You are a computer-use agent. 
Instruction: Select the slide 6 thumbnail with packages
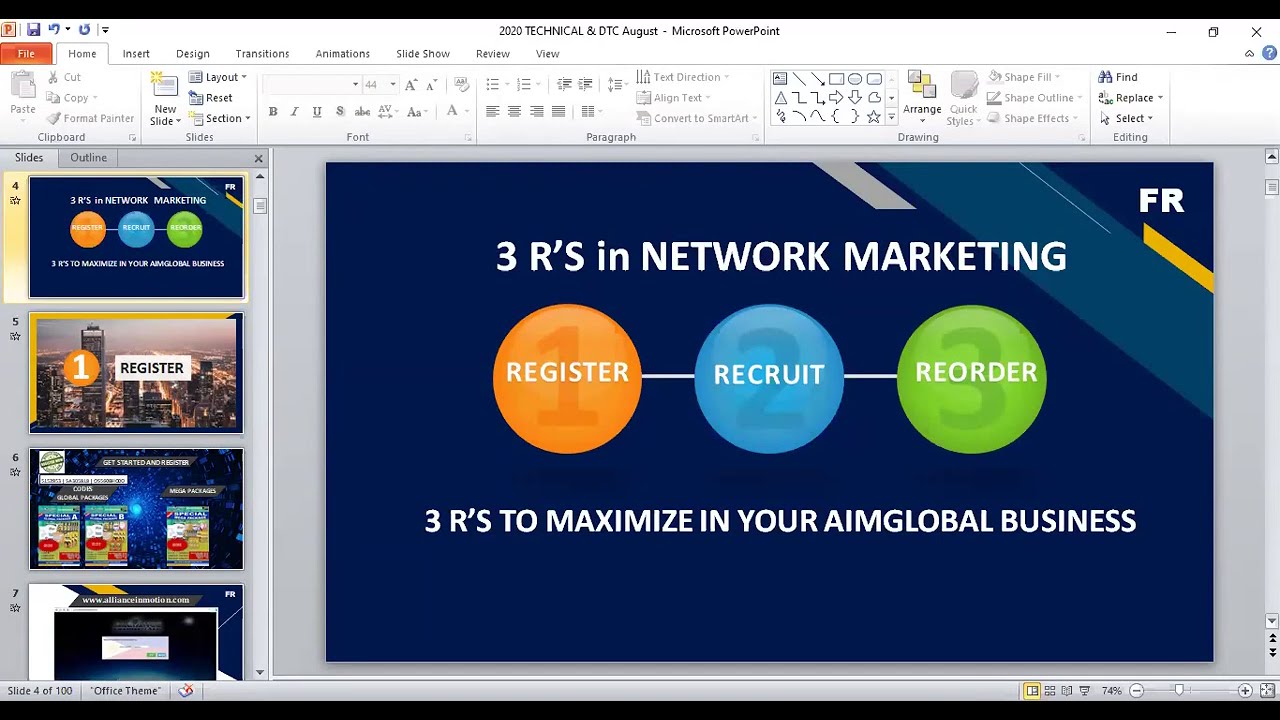coord(136,509)
